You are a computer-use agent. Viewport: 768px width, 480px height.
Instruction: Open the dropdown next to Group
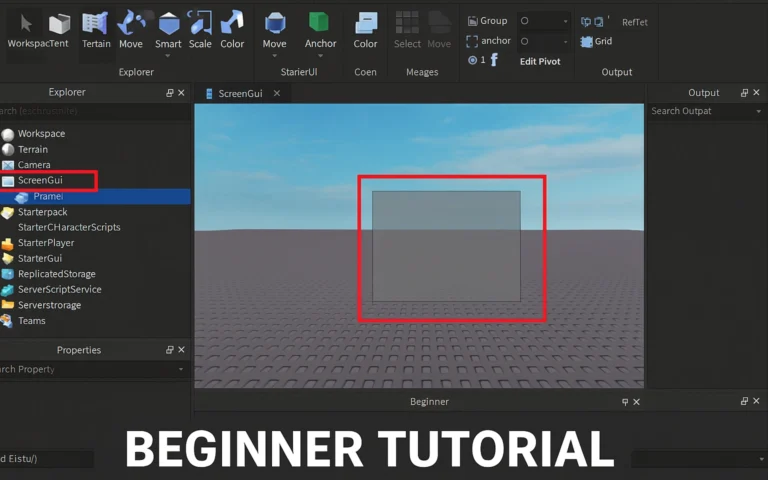click(565, 21)
